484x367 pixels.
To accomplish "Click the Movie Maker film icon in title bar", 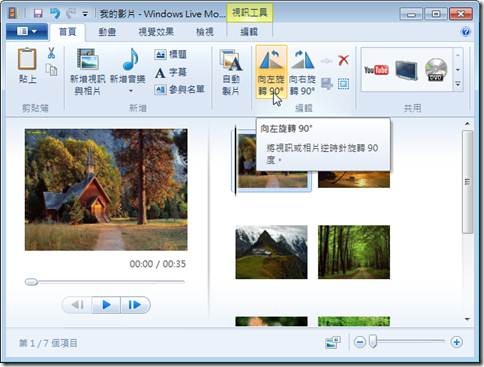I will 13,13.
